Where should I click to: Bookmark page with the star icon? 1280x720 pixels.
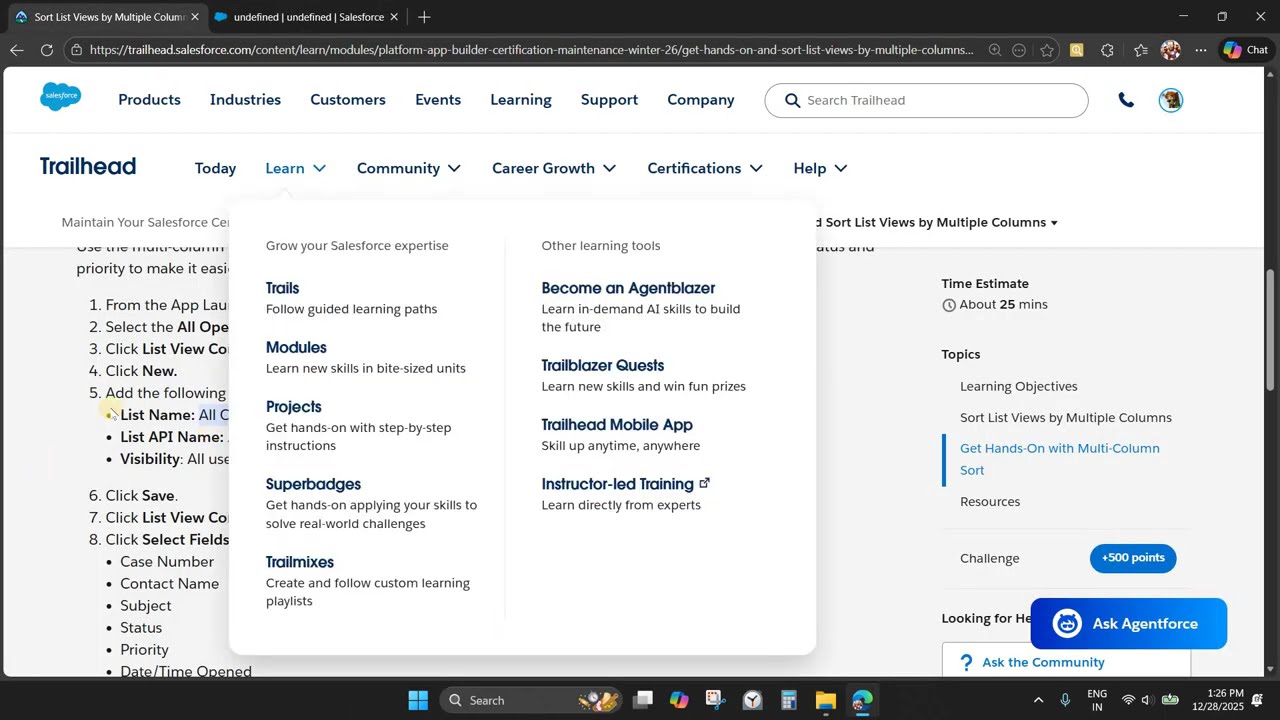(1047, 50)
